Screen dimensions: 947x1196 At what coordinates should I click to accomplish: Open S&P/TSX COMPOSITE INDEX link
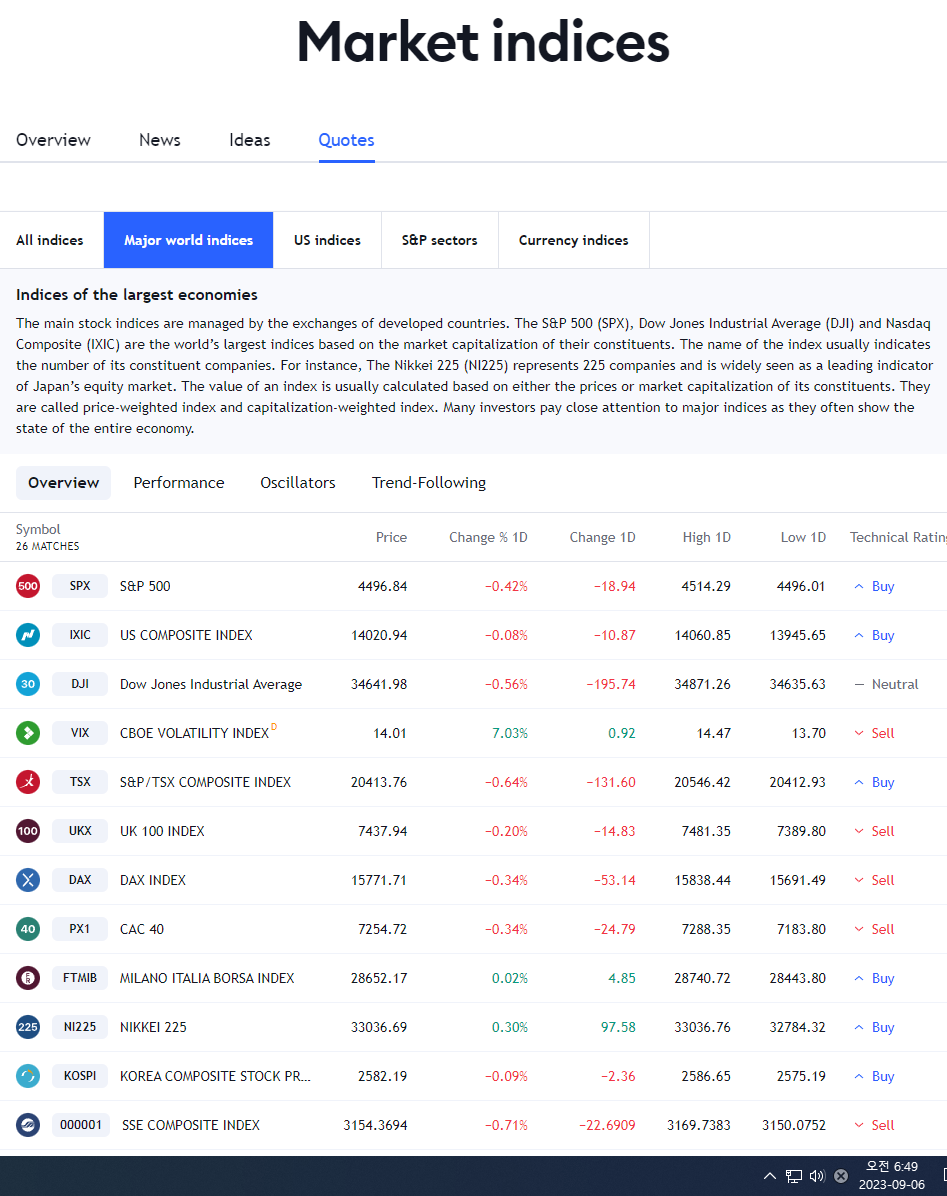point(205,783)
